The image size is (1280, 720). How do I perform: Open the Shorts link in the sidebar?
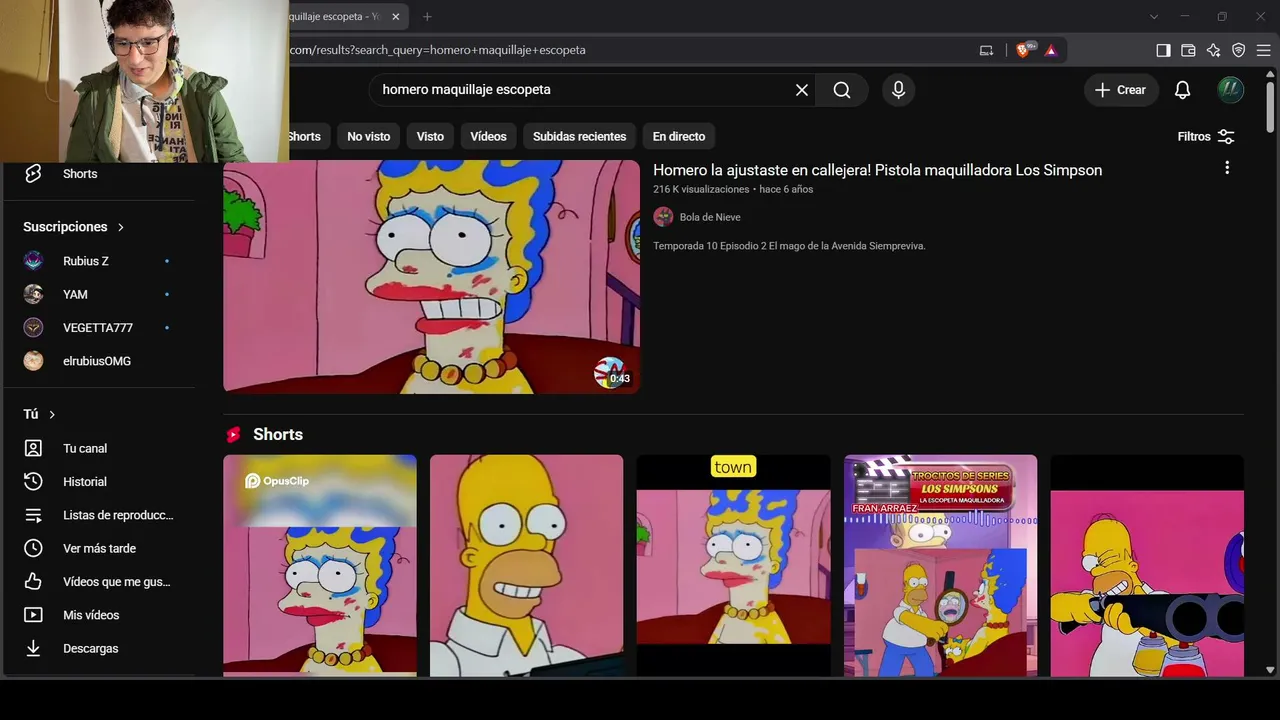coord(80,174)
